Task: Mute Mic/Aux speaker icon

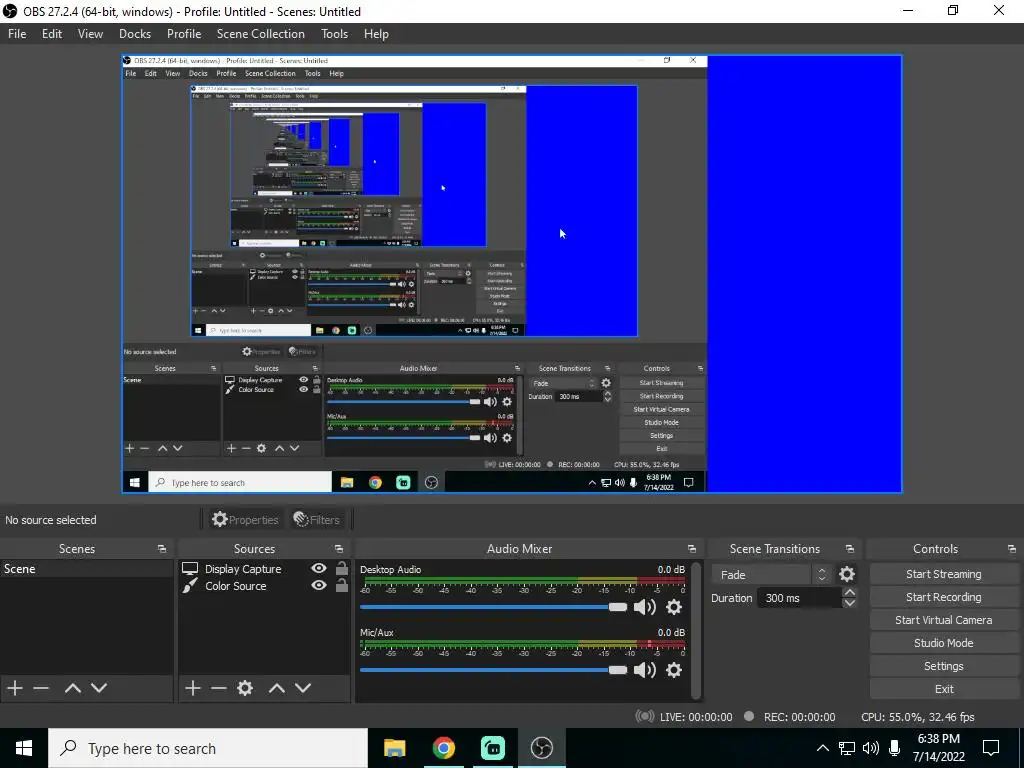Action: (645, 670)
